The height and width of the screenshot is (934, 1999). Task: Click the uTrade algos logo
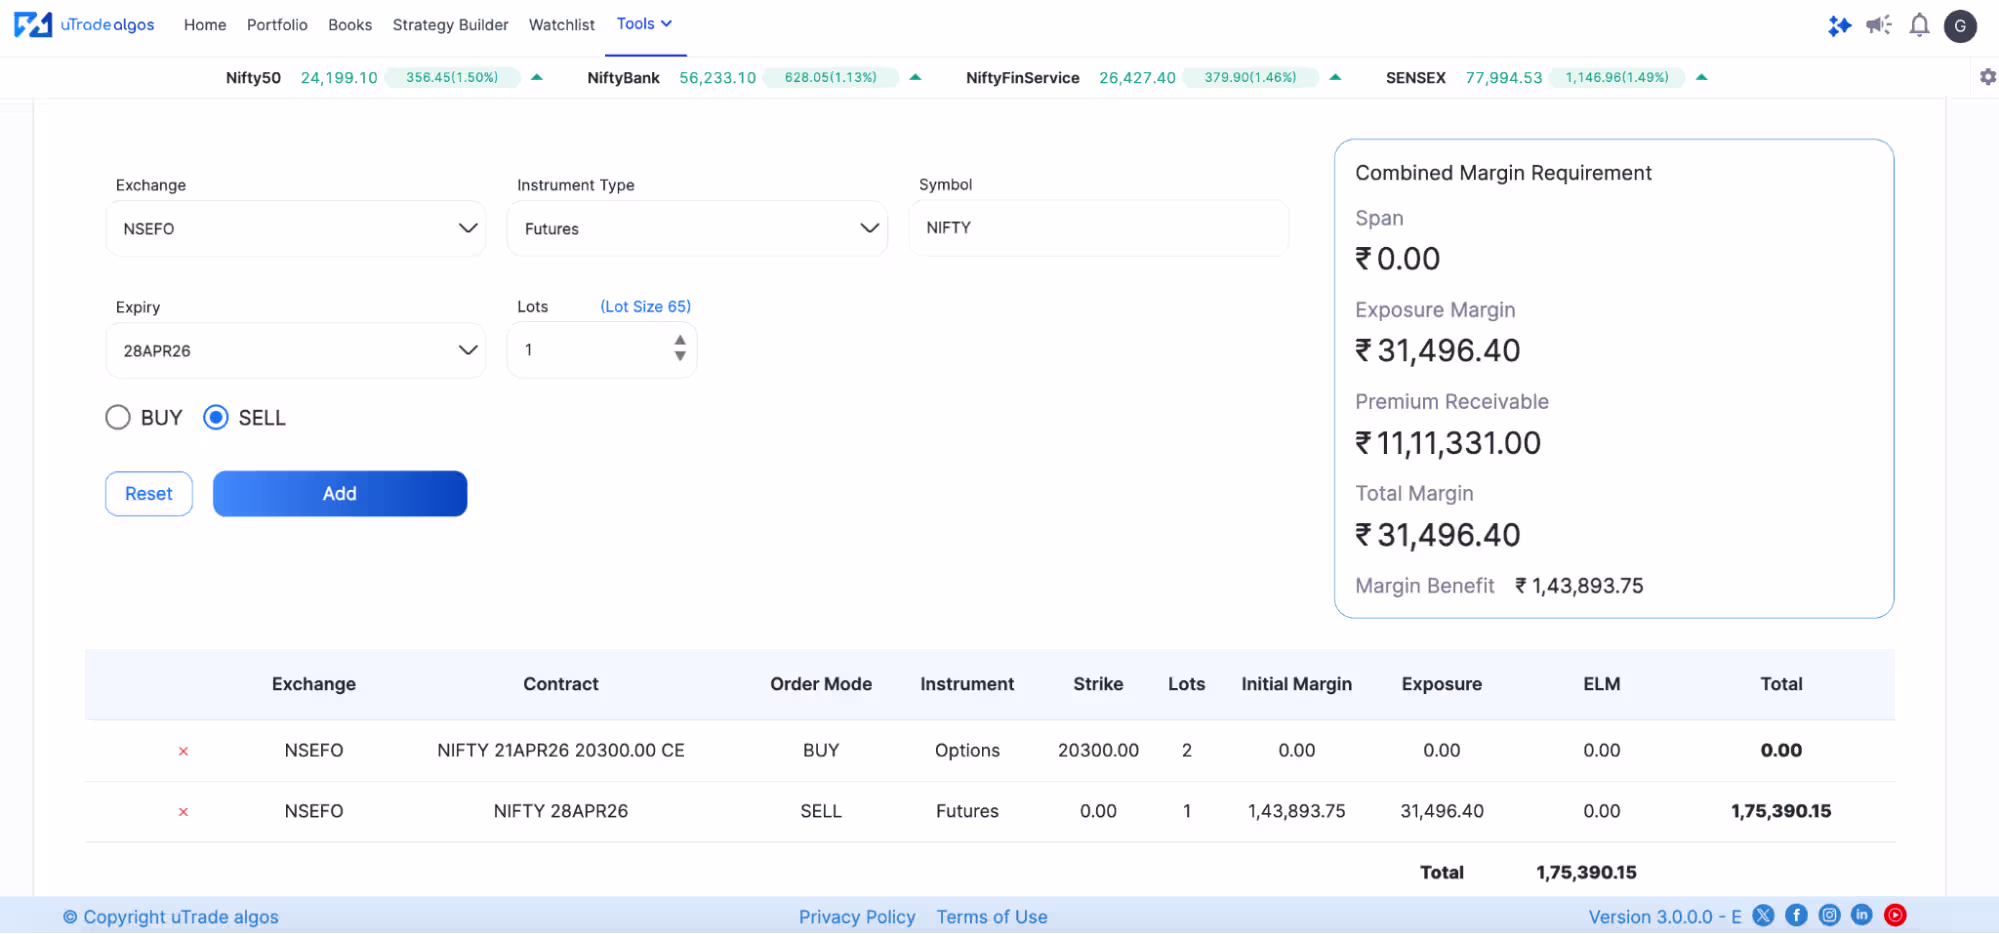click(84, 24)
